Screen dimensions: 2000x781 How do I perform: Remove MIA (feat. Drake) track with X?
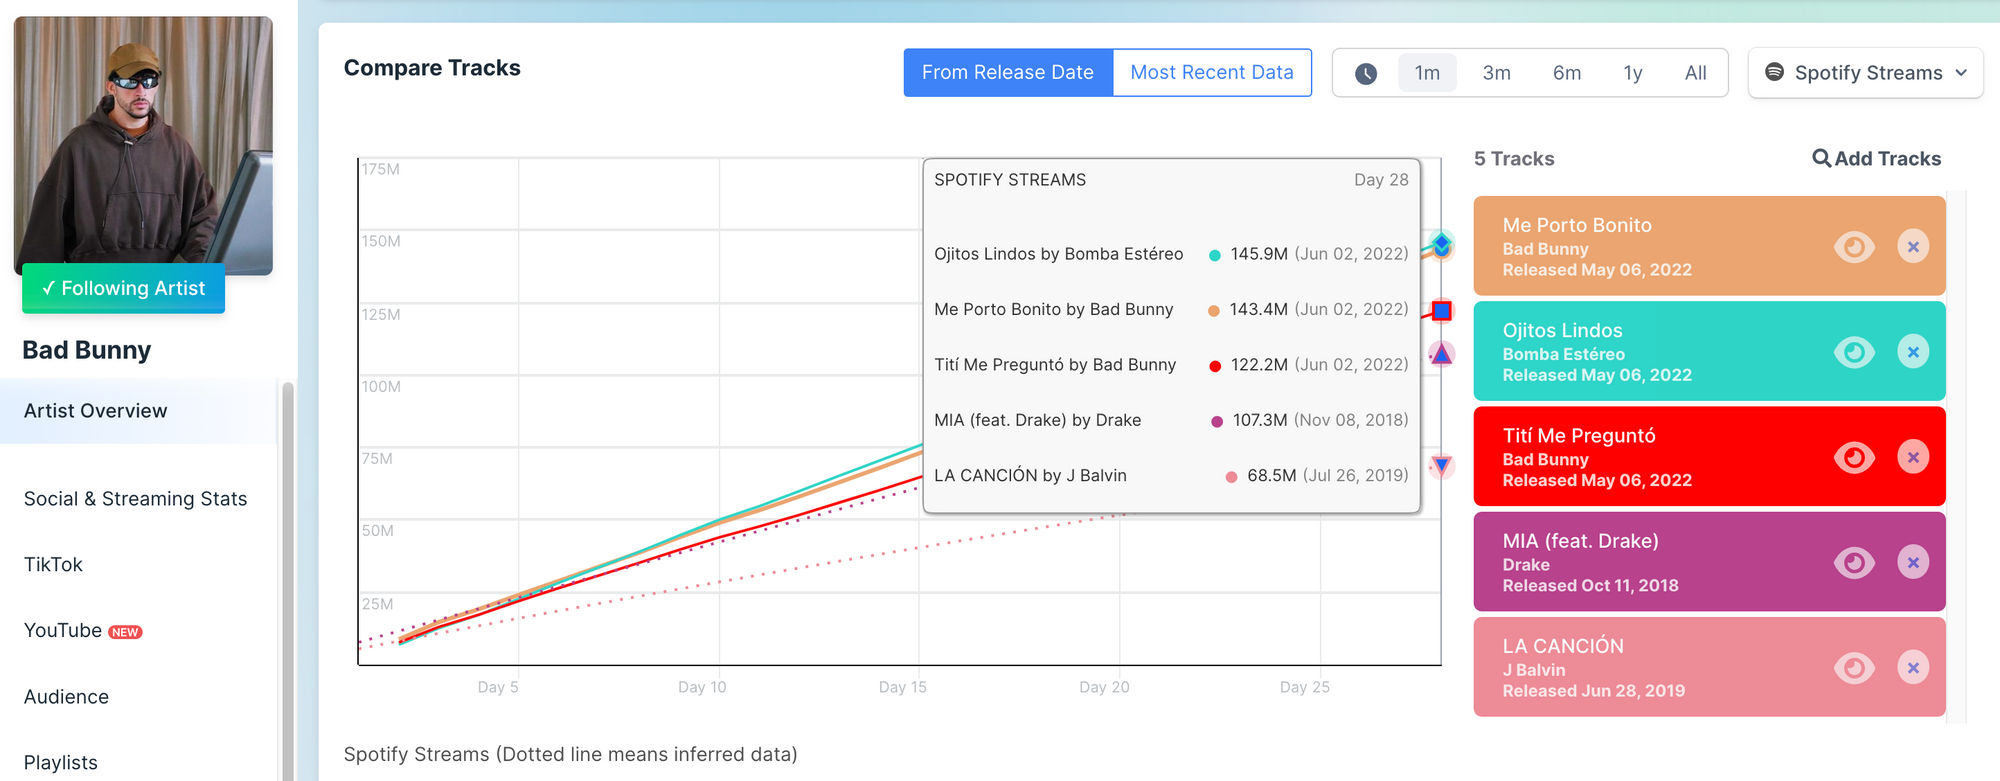[1913, 562]
